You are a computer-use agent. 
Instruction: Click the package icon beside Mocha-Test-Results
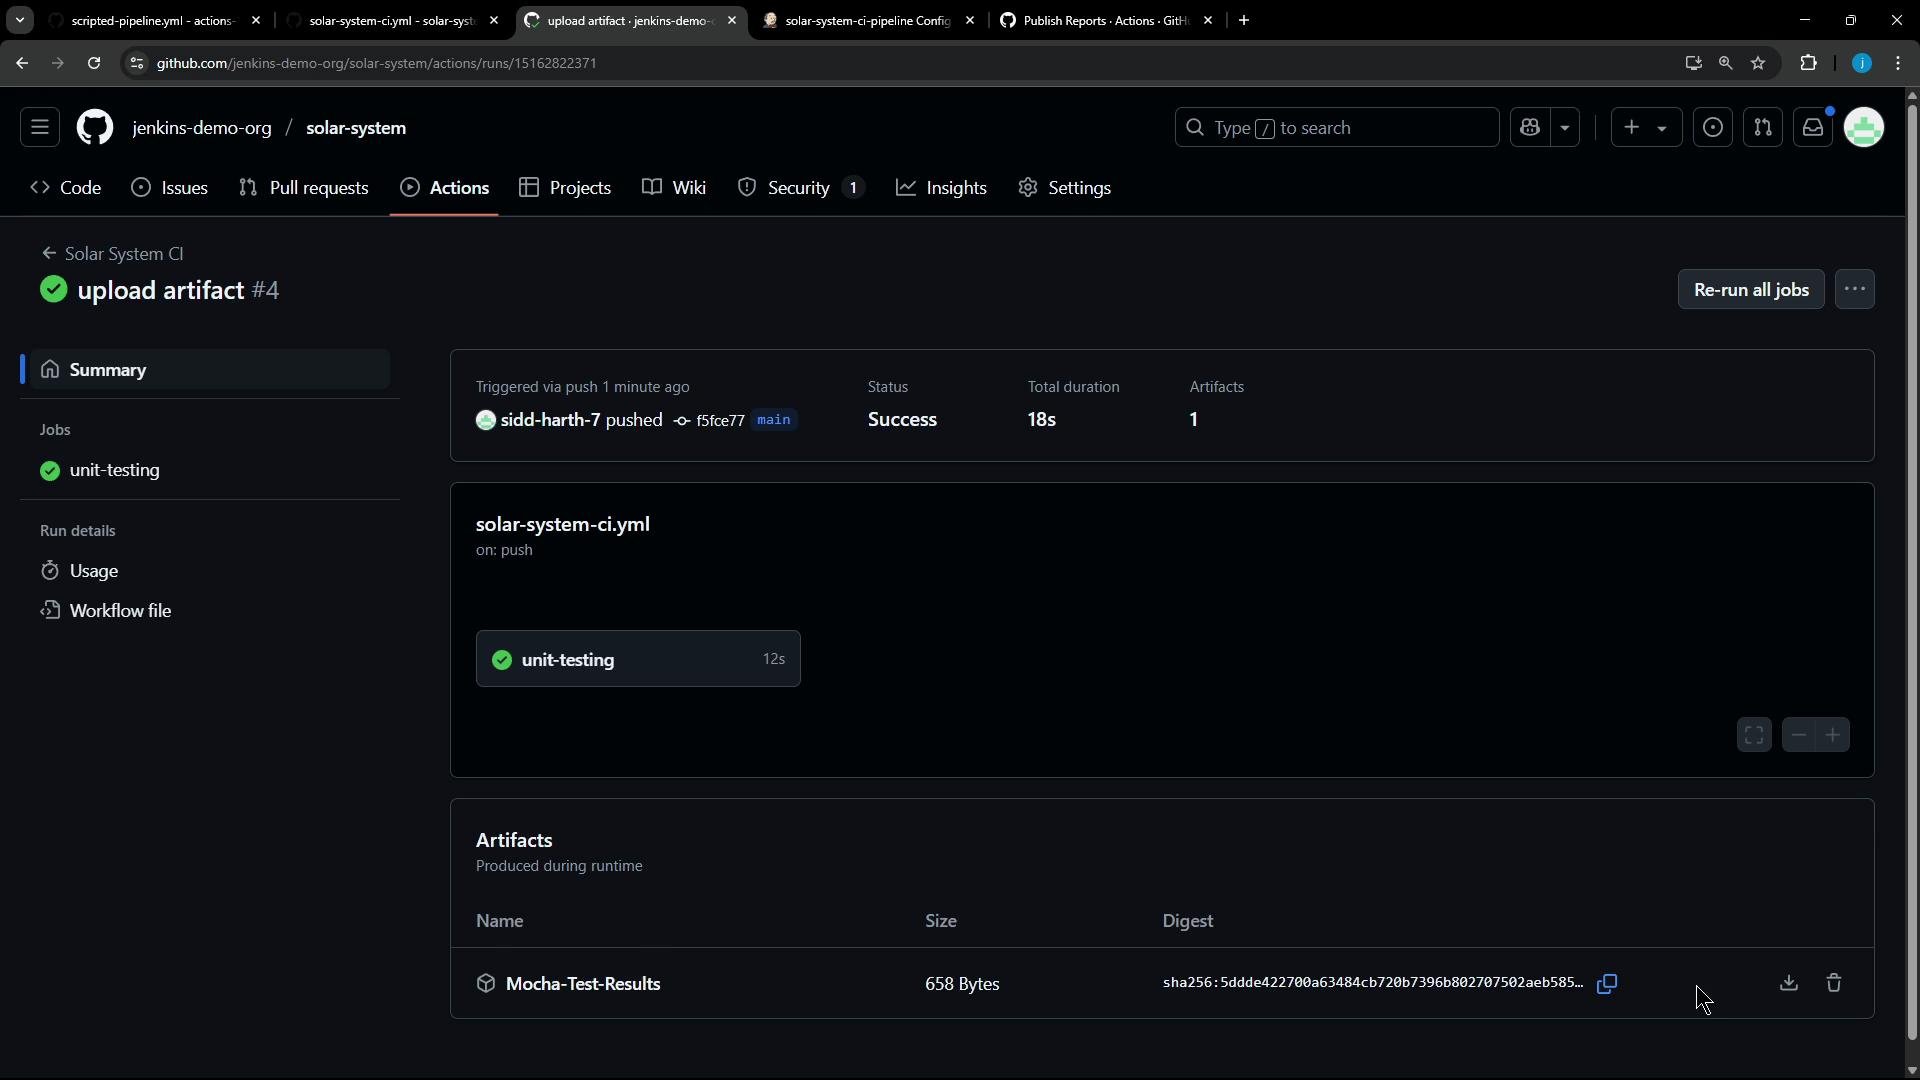pos(486,984)
